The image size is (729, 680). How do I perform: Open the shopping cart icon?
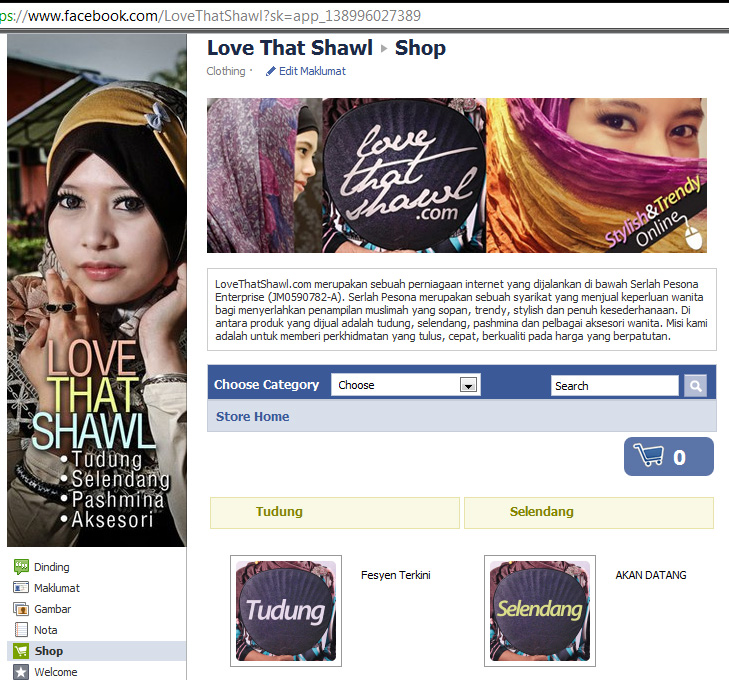(x=649, y=455)
